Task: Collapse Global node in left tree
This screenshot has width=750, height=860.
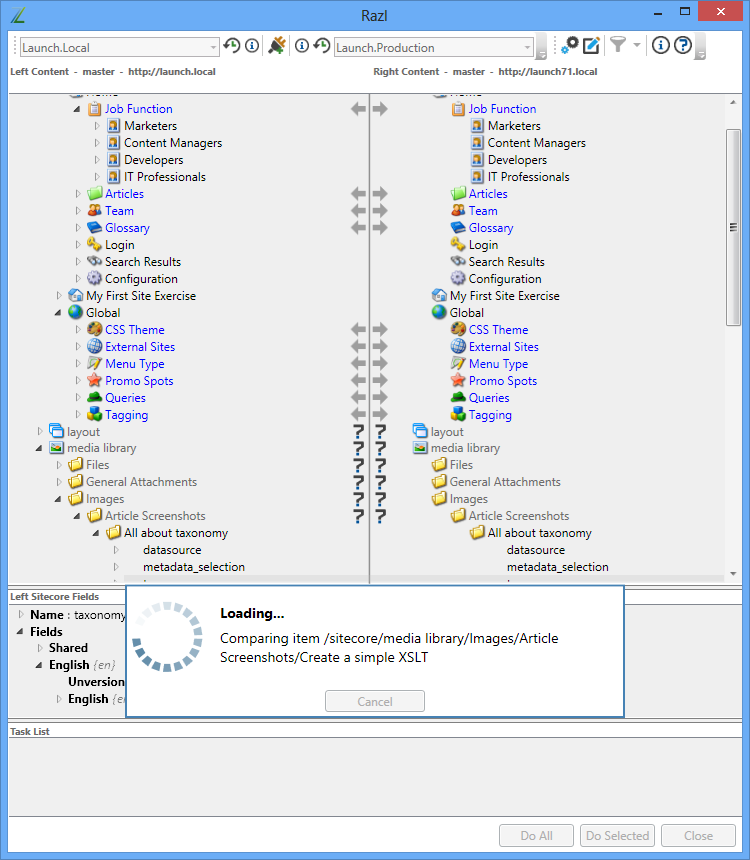Action: 58,313
